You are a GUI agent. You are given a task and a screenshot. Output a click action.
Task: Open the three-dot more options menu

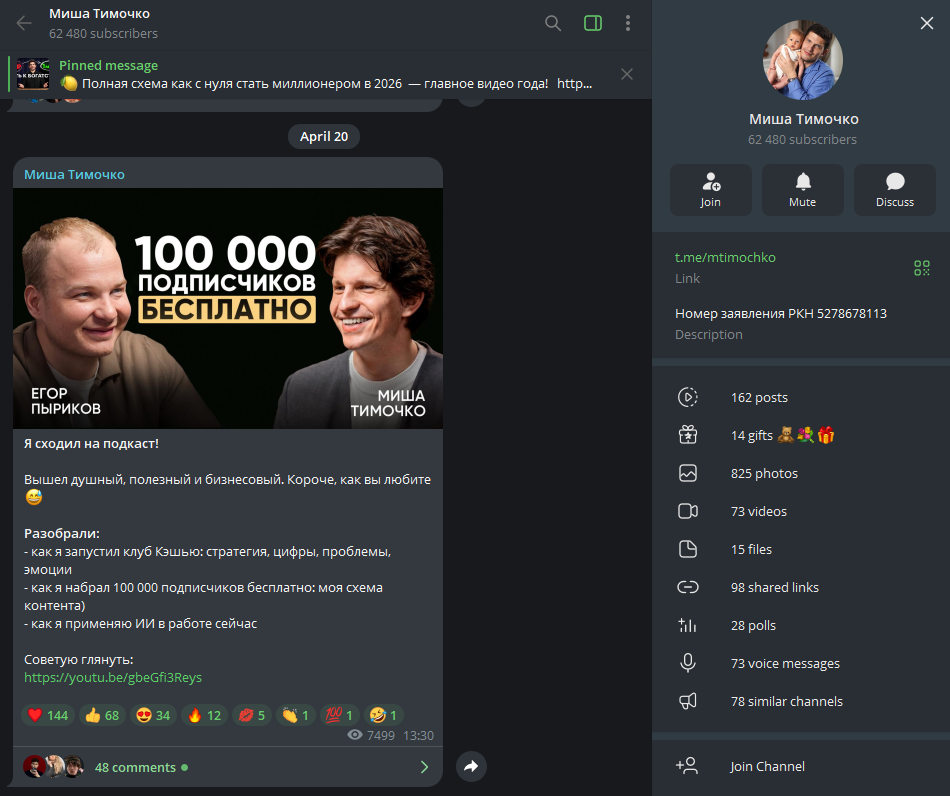[x=627, y=23]
